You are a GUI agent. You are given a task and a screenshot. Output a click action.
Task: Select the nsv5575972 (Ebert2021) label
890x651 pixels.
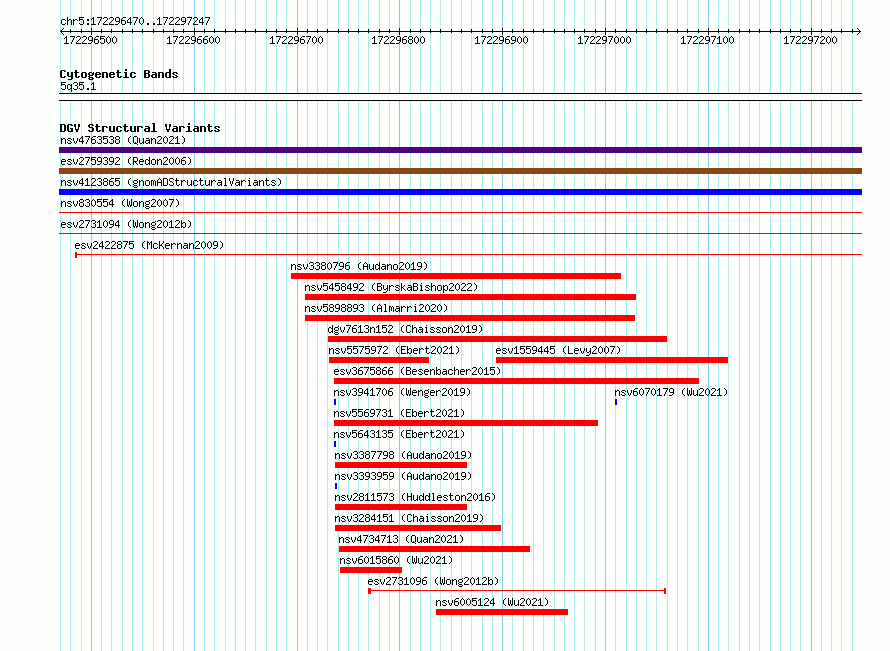tap(394, 350)
